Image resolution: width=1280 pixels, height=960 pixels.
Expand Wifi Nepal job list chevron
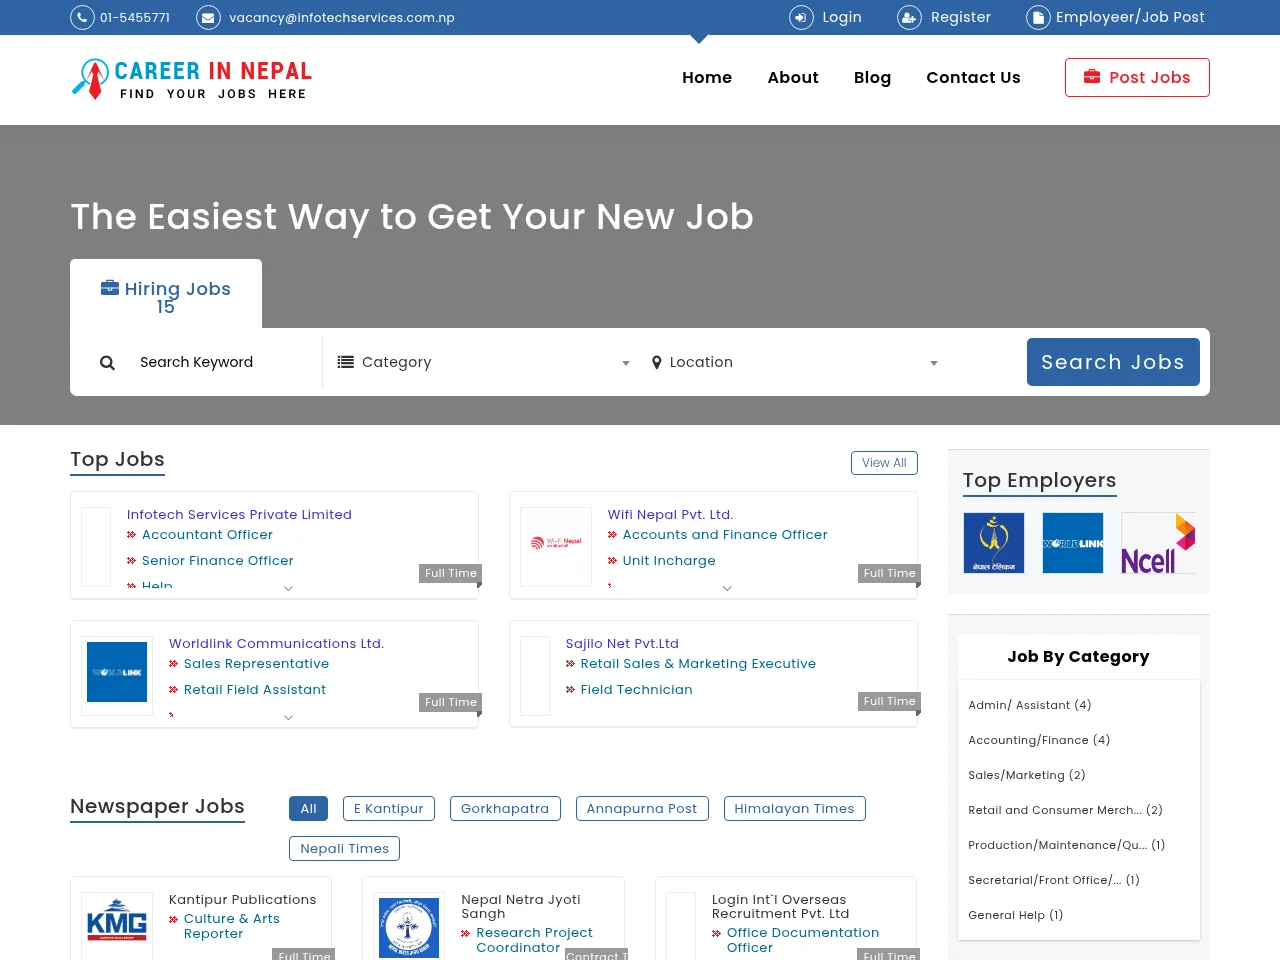[727, 589]
